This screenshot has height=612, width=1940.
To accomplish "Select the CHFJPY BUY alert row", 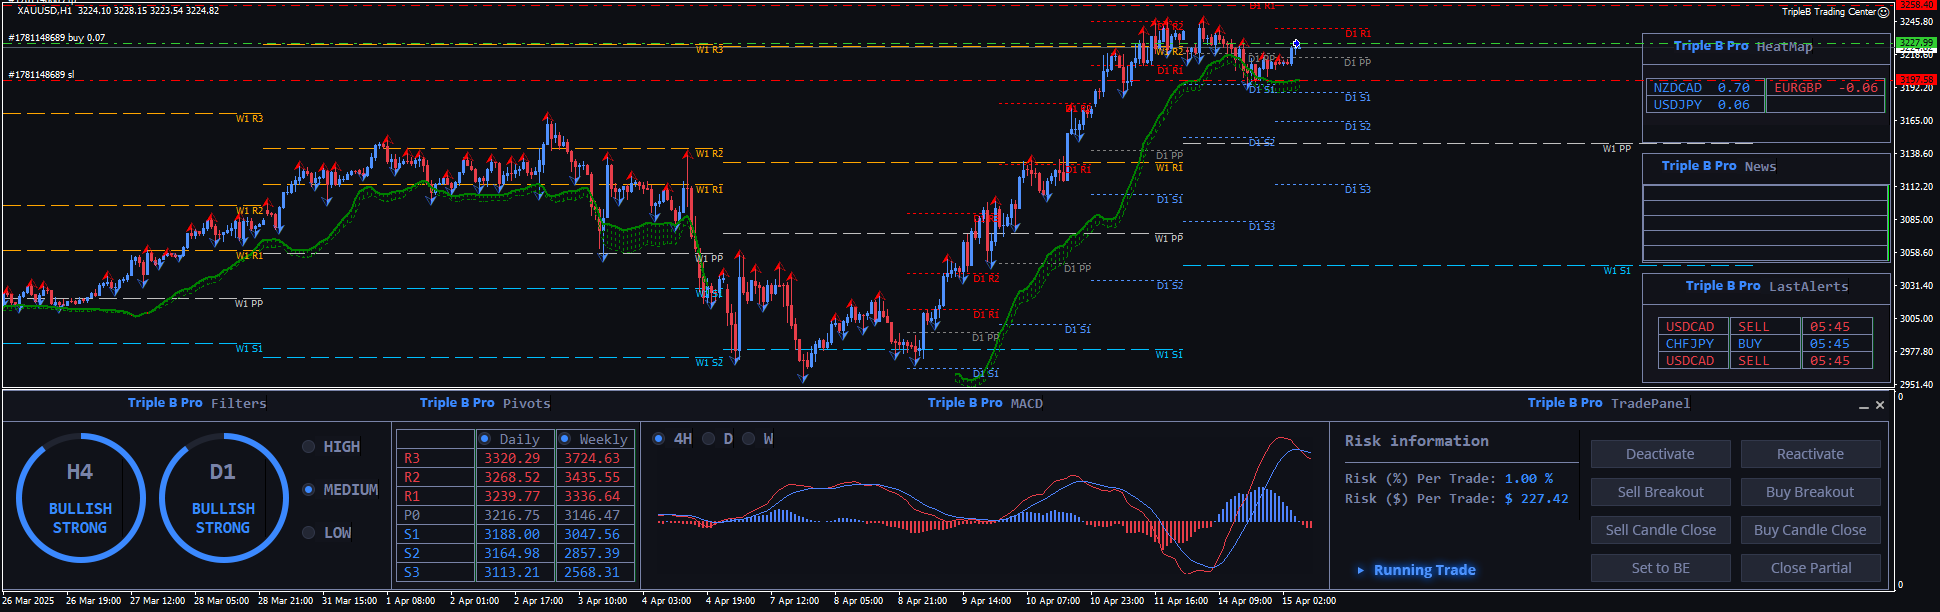I will point(1764,344).
